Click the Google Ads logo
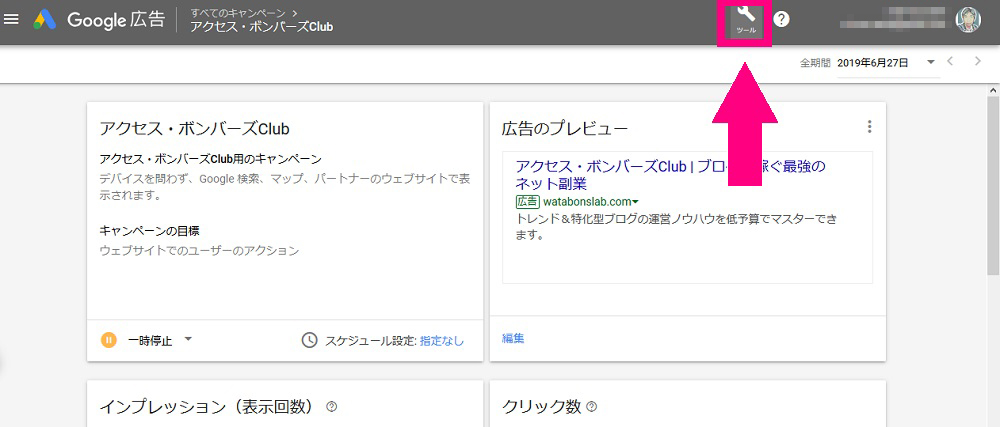 pos(45,20)
